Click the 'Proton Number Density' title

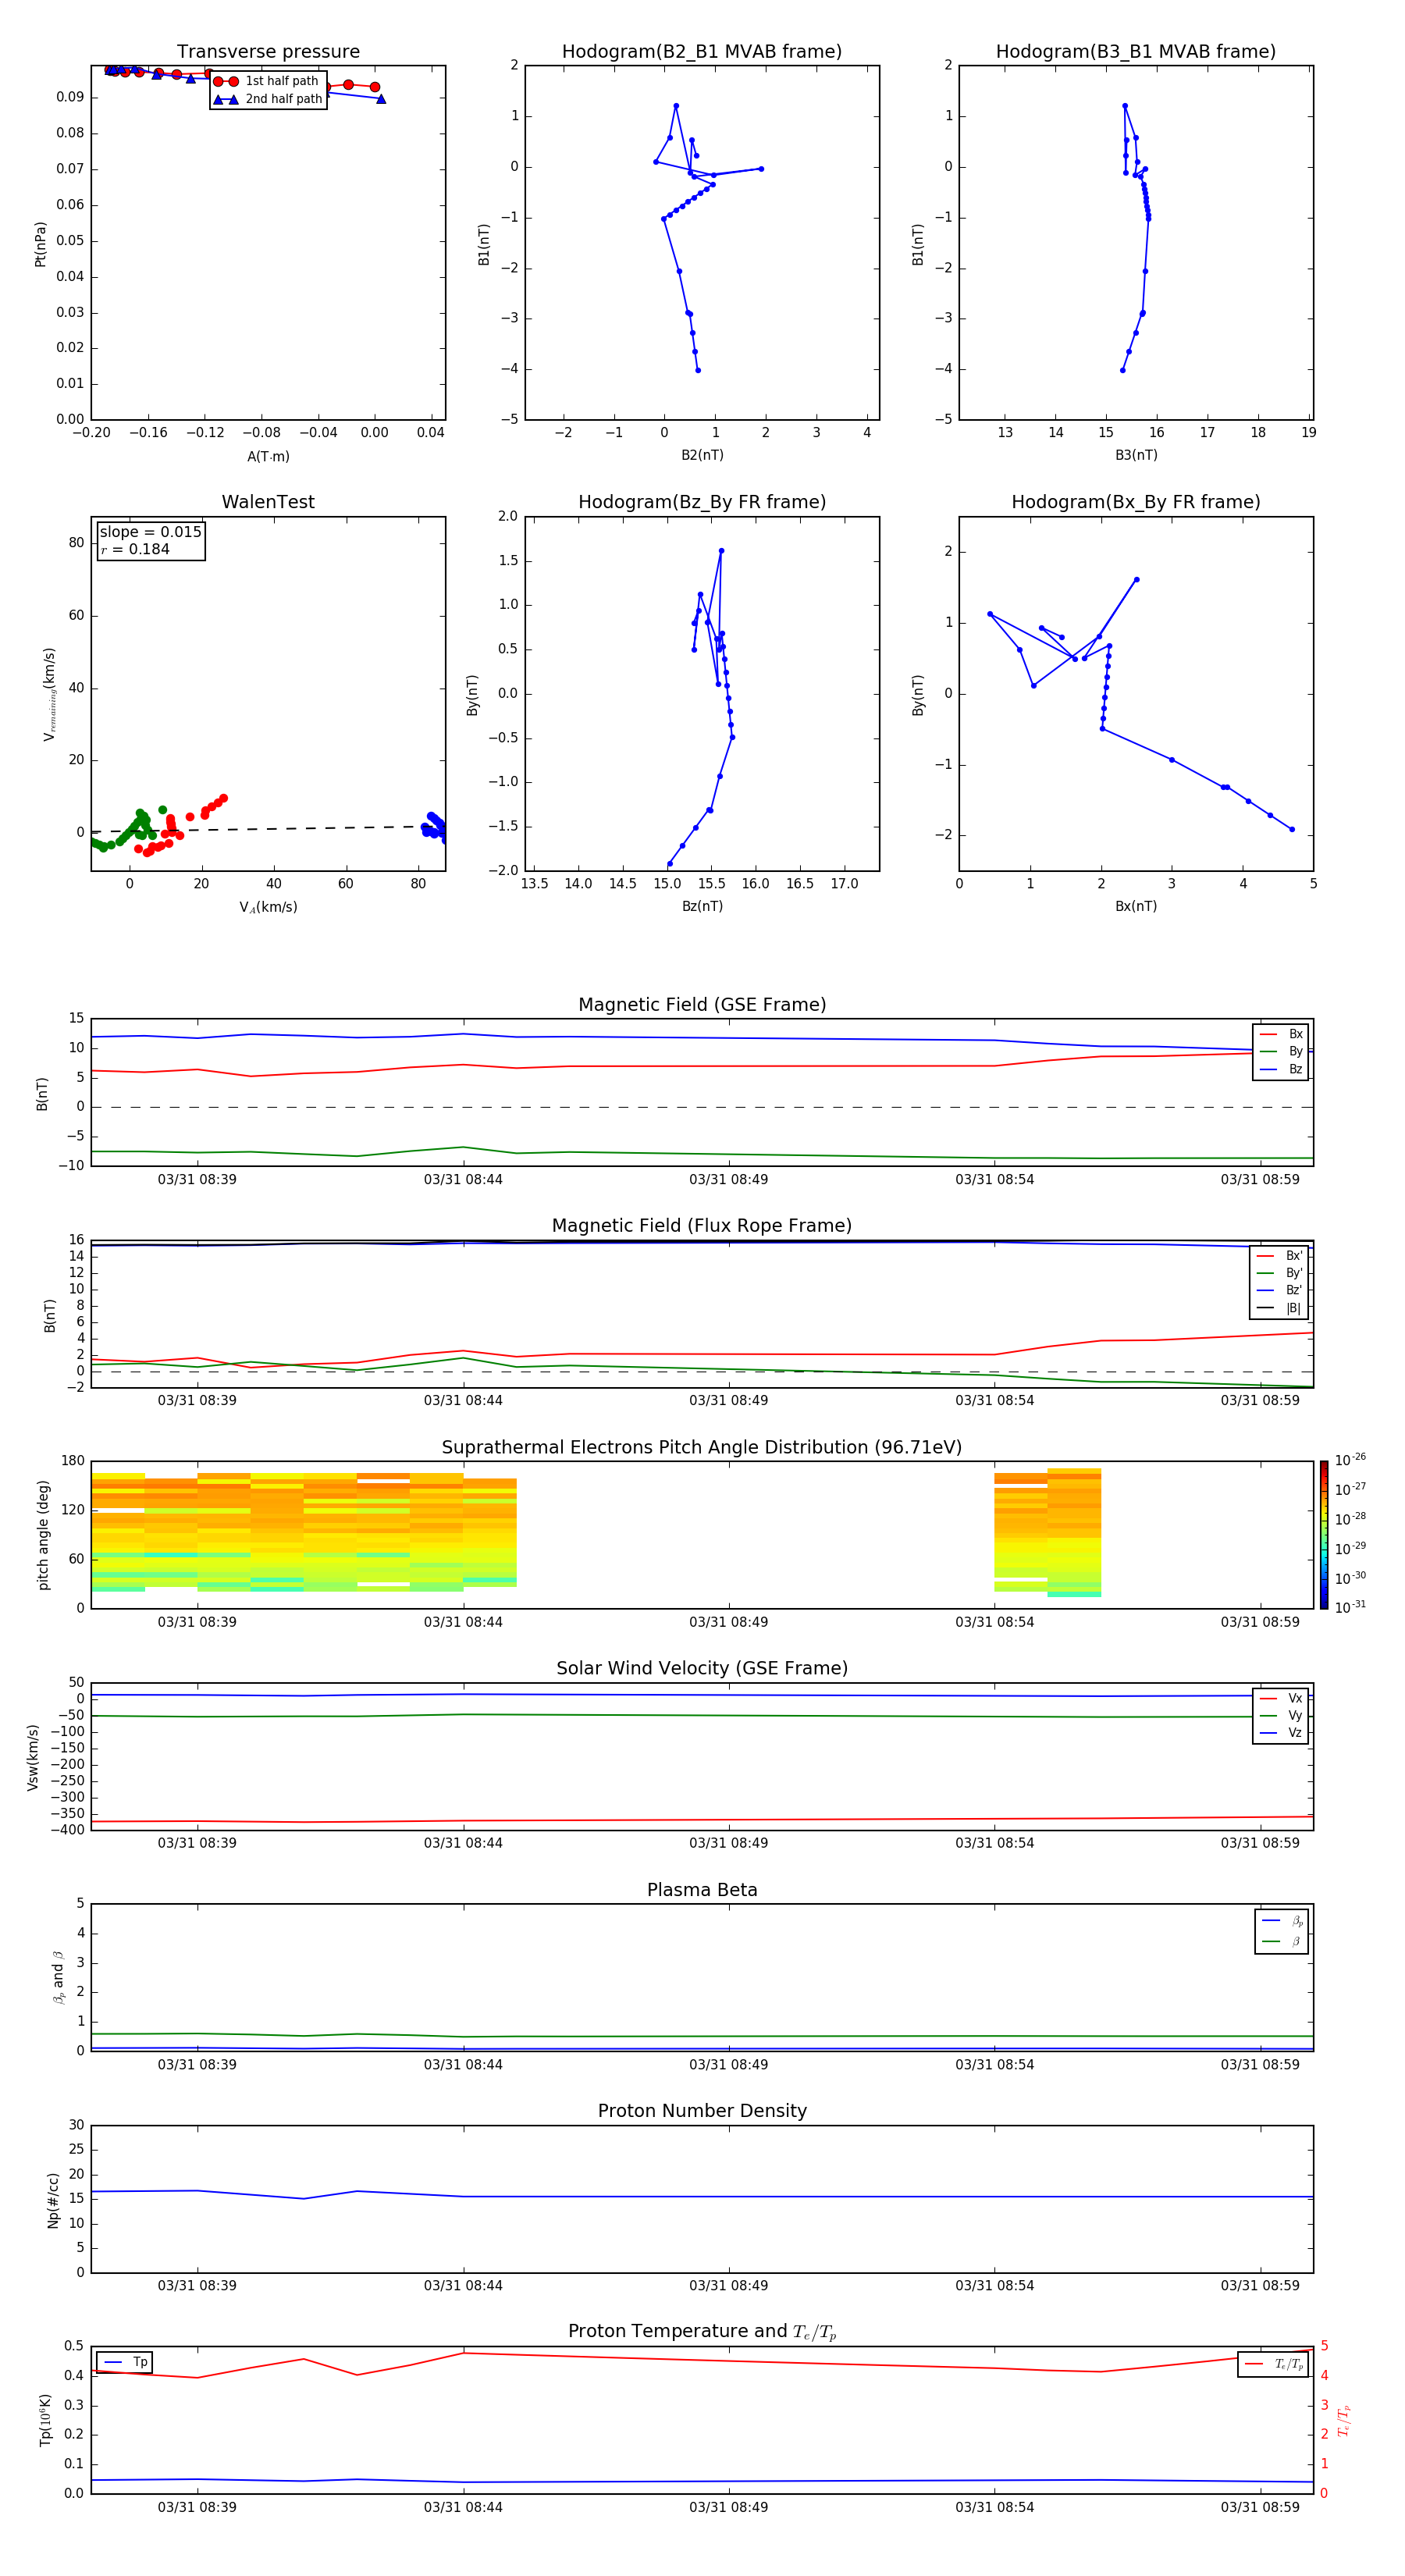(x=702, y=2111)
